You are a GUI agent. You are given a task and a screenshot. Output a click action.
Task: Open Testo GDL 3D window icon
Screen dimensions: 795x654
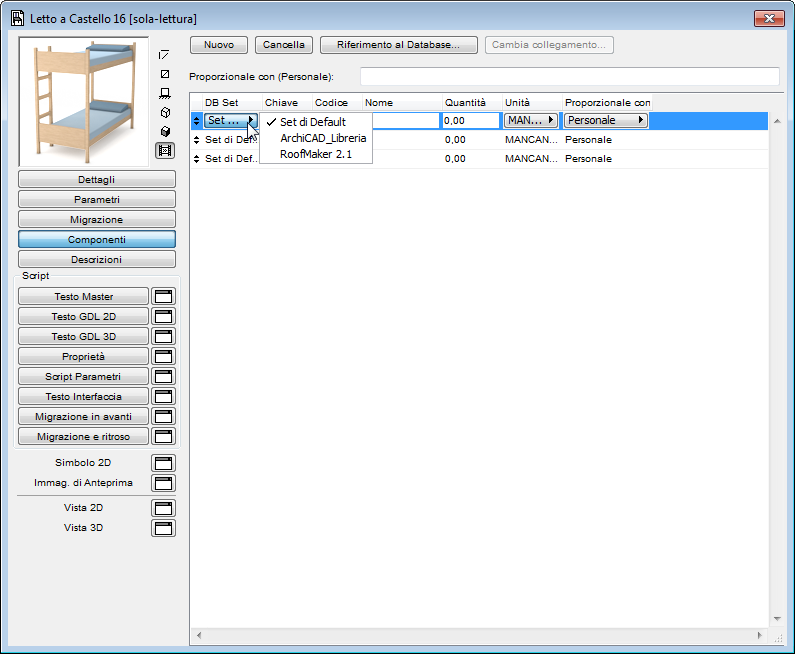pyautogui.click(x=163, y=336)
